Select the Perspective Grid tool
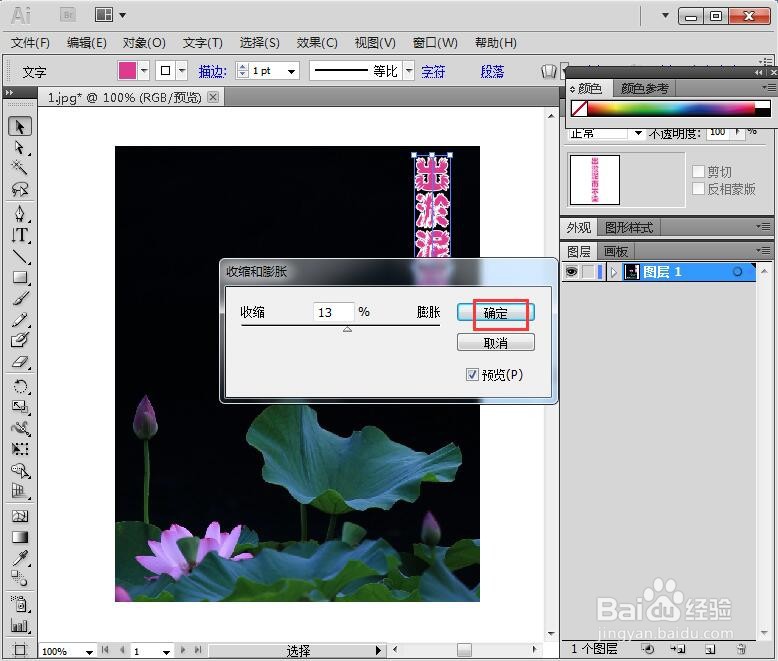The image size is (778, 661). [x=20, y=490]
